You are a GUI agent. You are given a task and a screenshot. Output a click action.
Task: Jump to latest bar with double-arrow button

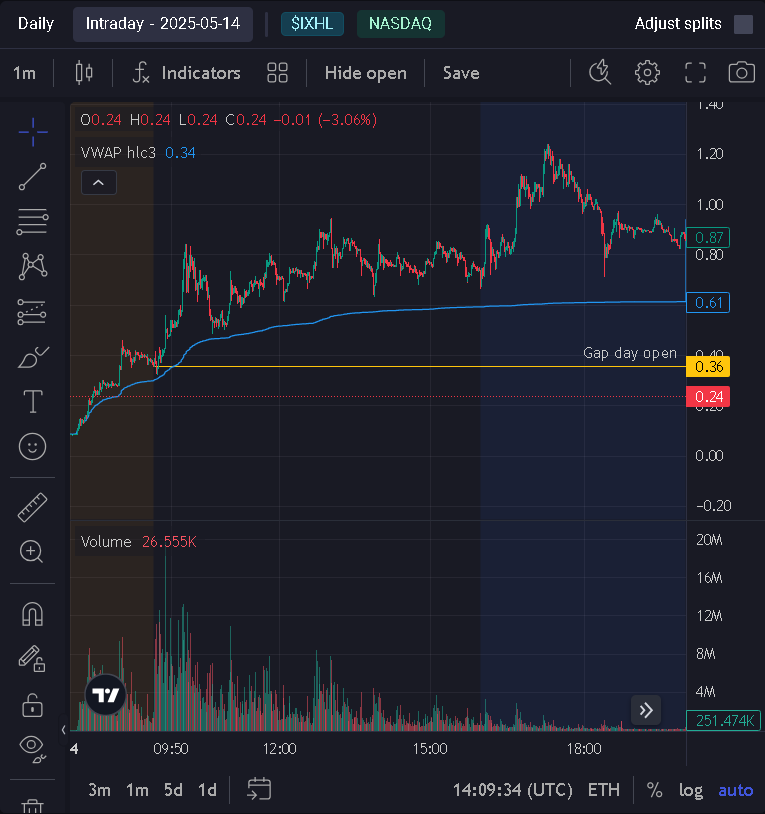click(646, 710)
